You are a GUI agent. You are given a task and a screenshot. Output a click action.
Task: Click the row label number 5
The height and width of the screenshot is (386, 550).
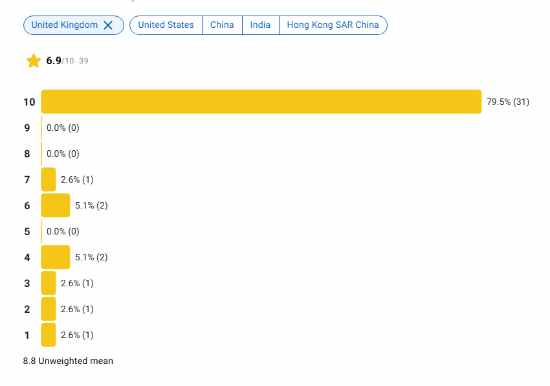(27, 232)
